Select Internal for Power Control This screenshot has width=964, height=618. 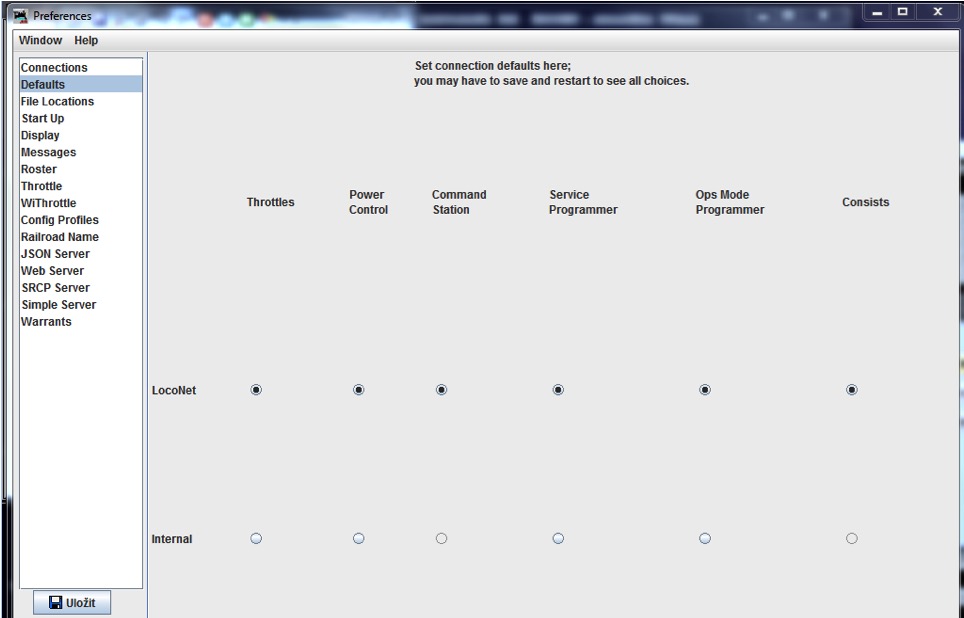coord(359,539)
